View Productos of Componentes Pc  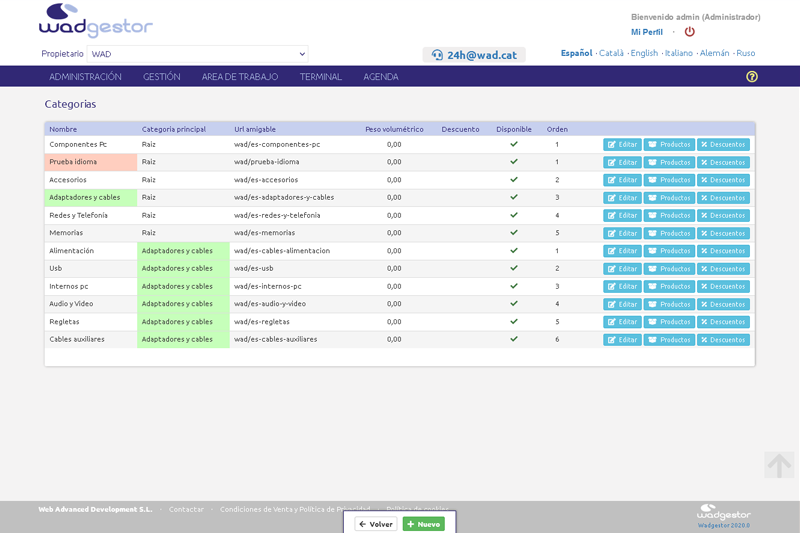(x=669, y=145)
